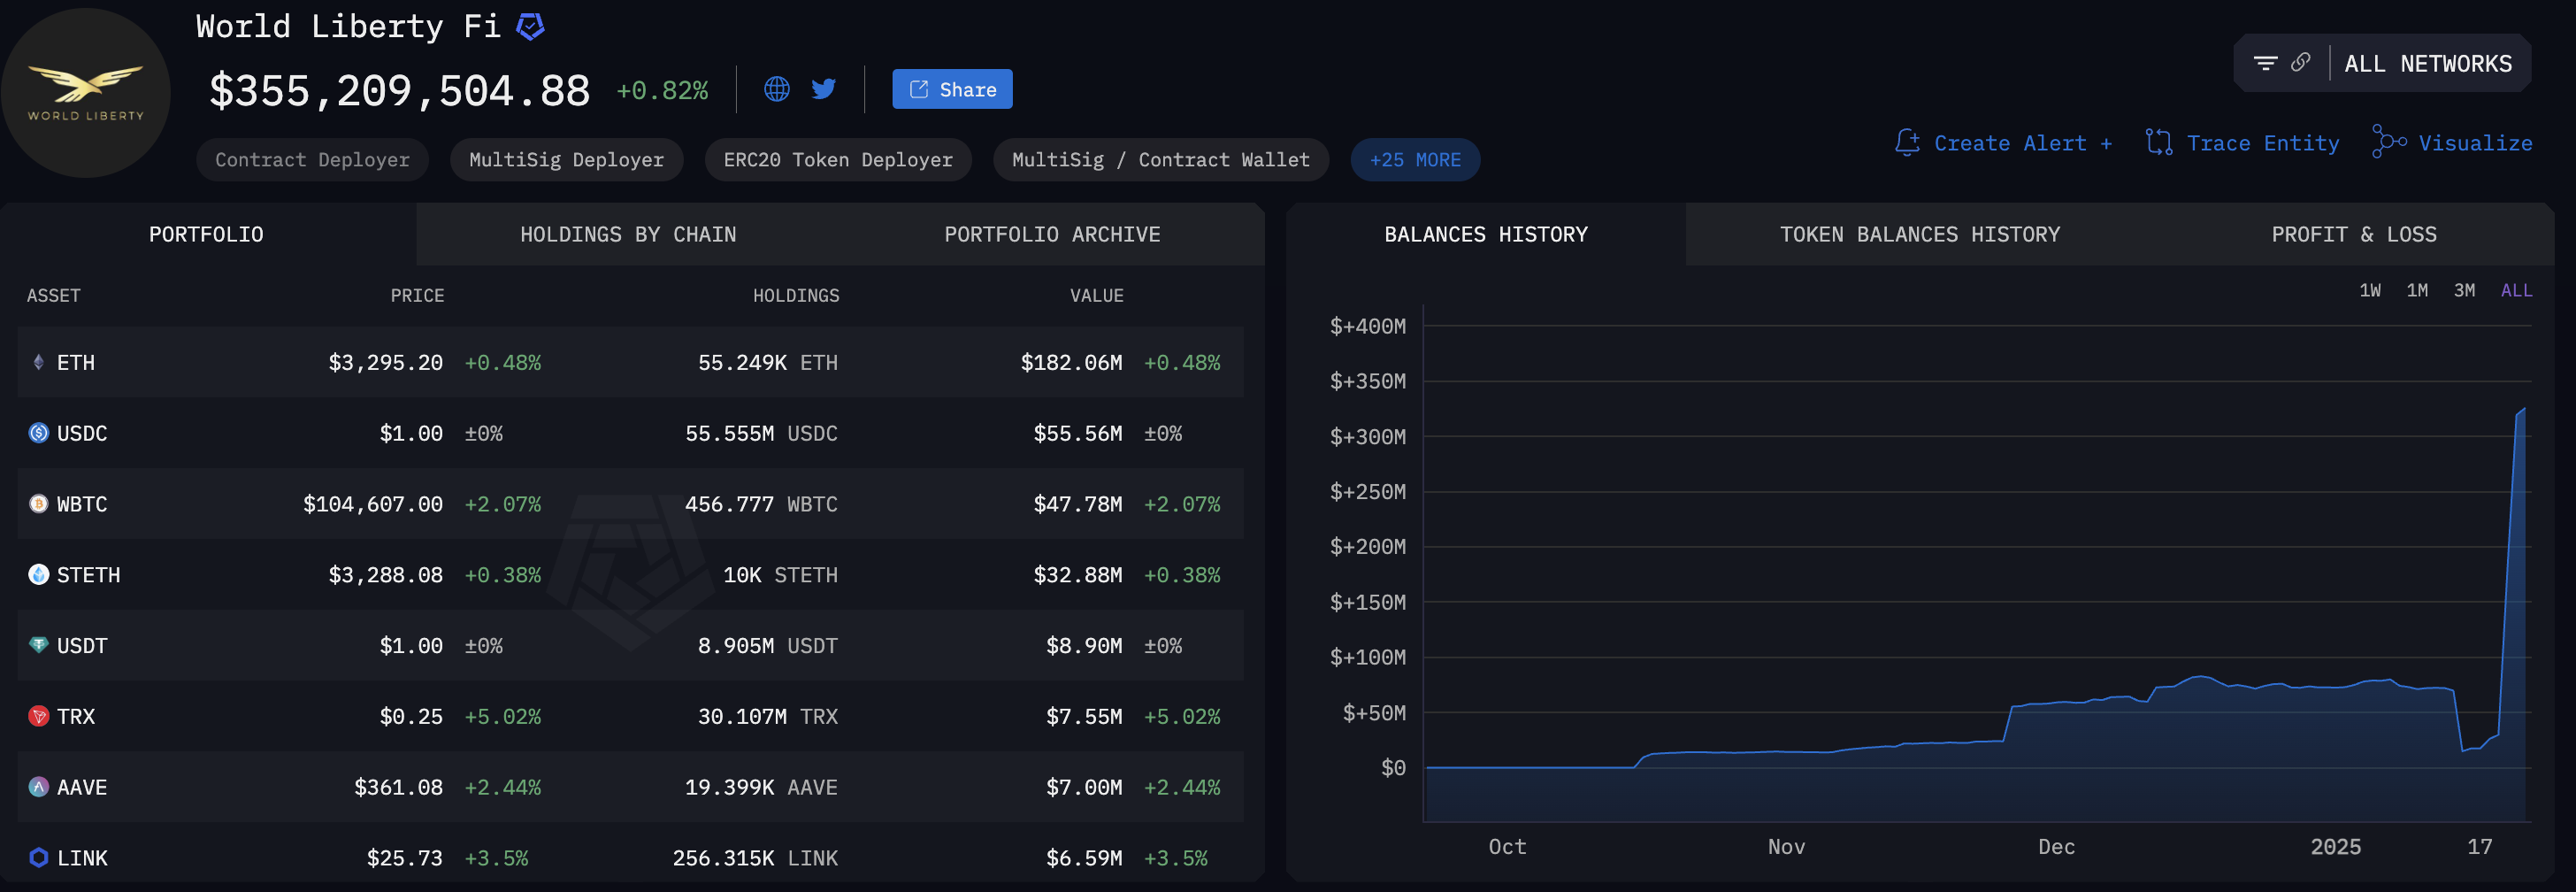This screenshot has height=892, width=2576.
Task: Switch to Holdings By Chain tab
Action: click(x=627, y=235)
